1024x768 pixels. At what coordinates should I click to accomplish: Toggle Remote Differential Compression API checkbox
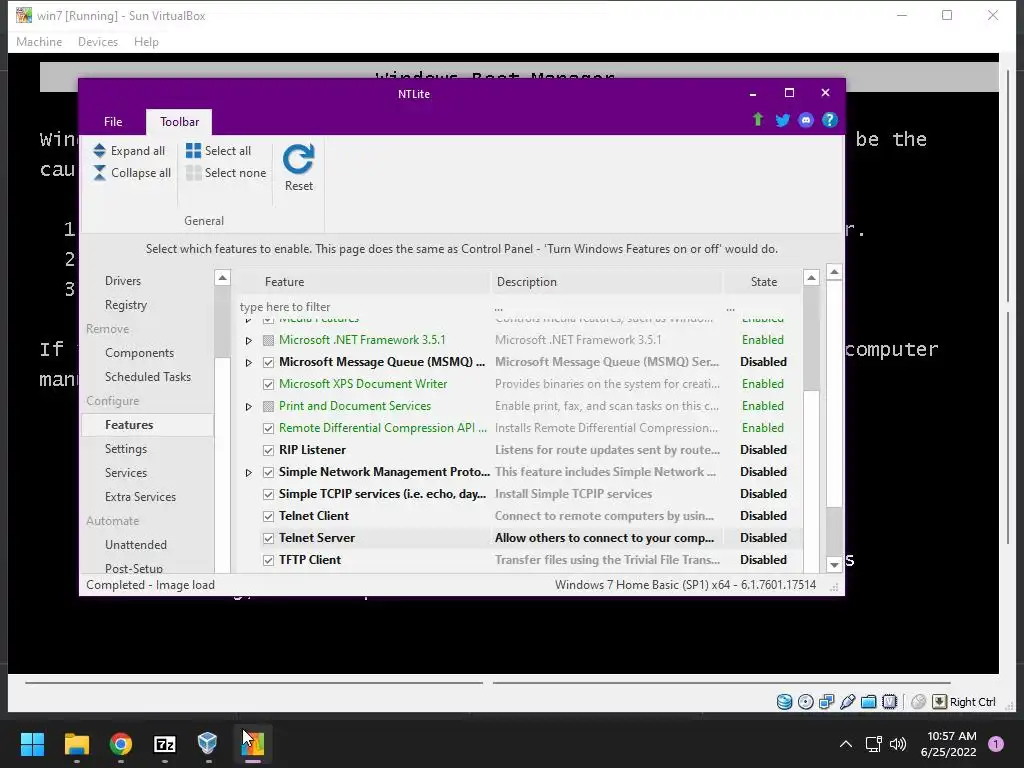click(268, 428)
